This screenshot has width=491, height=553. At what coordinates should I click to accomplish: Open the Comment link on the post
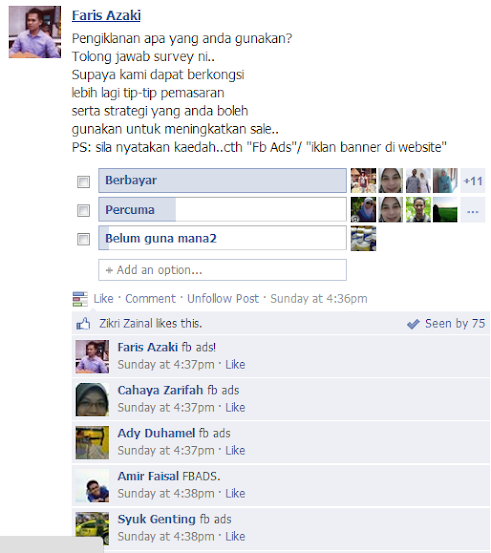(150, 299)
